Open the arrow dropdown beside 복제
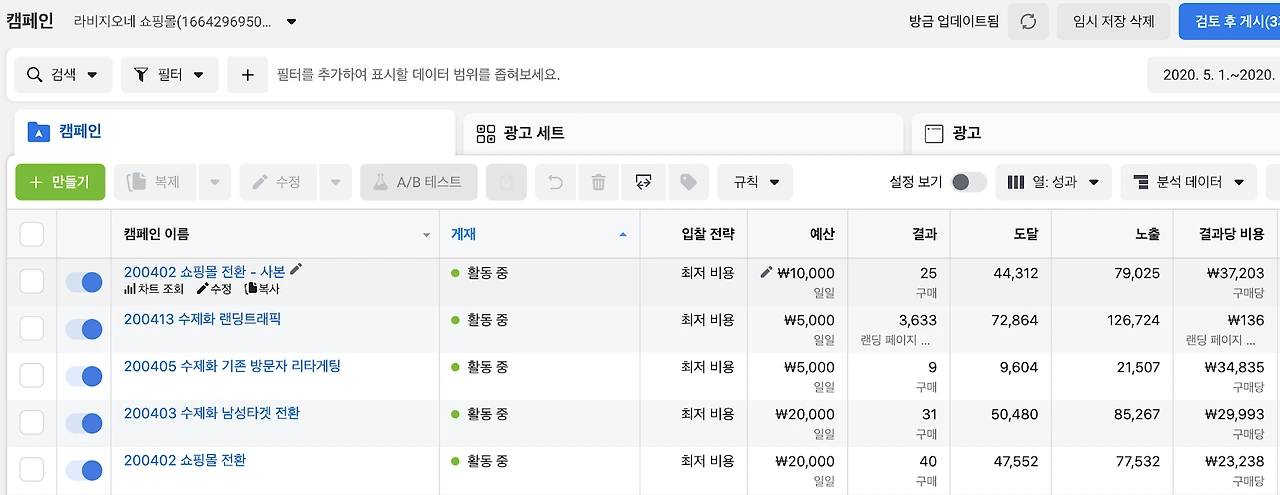Screen dimensions: 1280x495 tap(214, 182)
